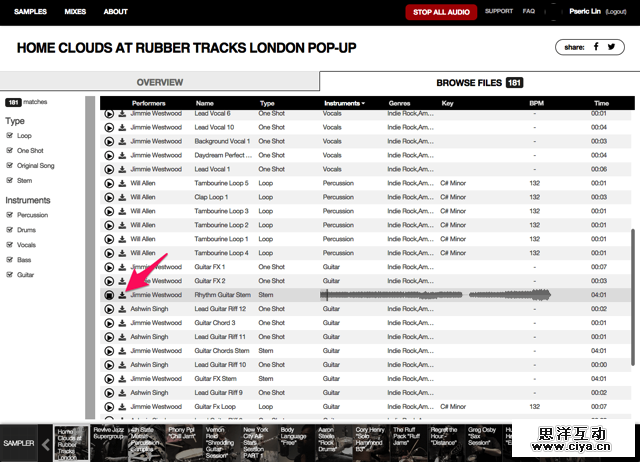Open Revive Jazz Supergroup pack thumbnail
The image size is (640, 462).
(x=109, y=443)
